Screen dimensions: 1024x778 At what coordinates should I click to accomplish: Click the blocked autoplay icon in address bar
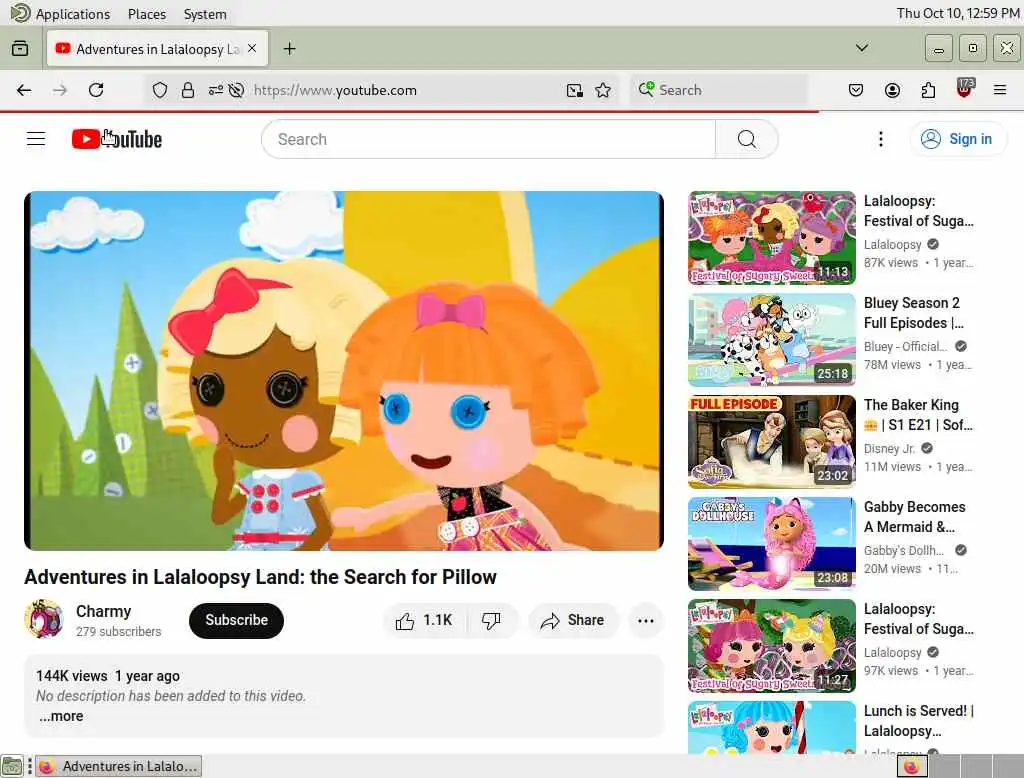point(236,90)
